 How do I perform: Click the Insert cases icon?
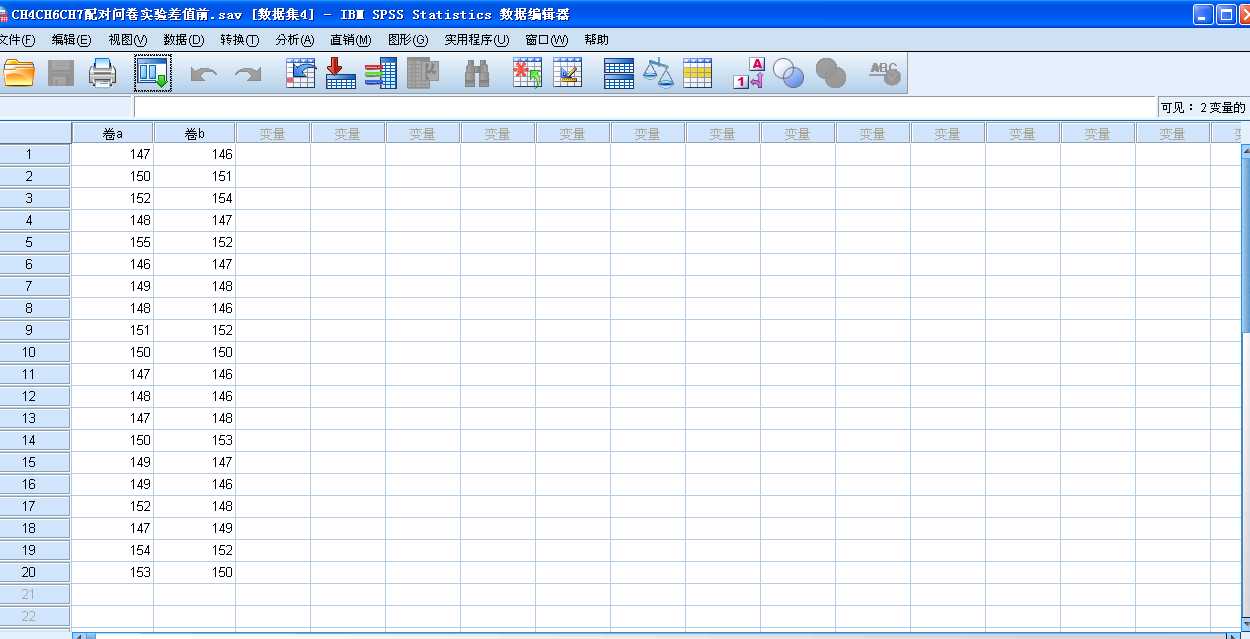click(x=527, y=73)
